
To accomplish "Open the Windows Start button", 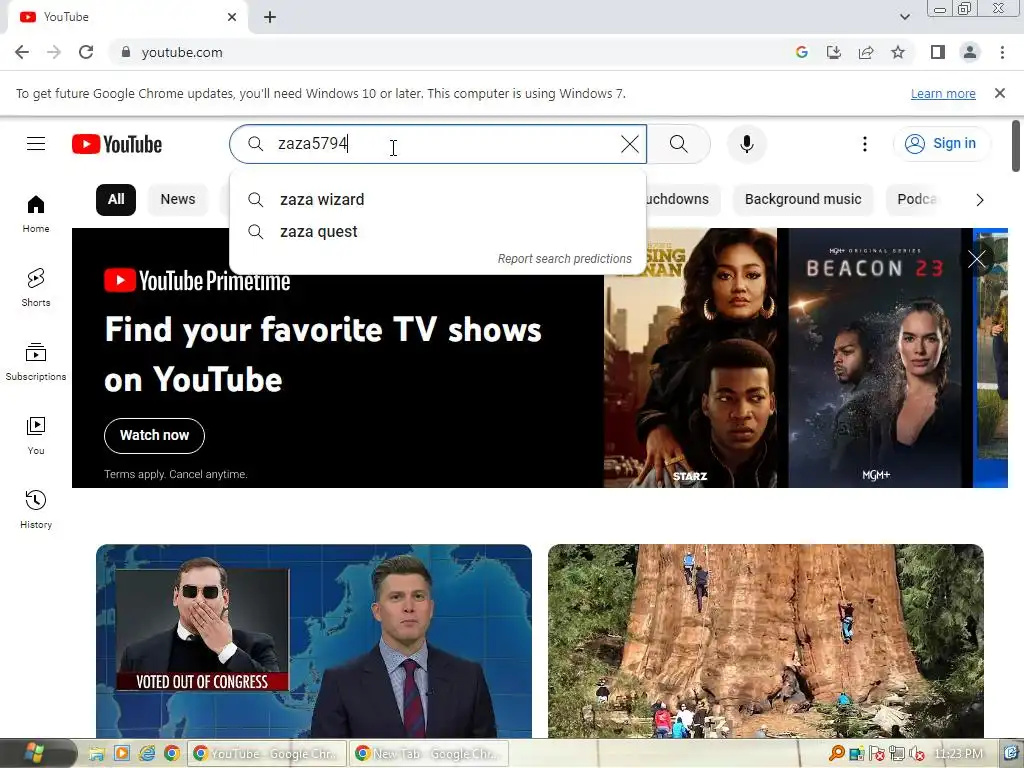I will (x=34, y=754).
